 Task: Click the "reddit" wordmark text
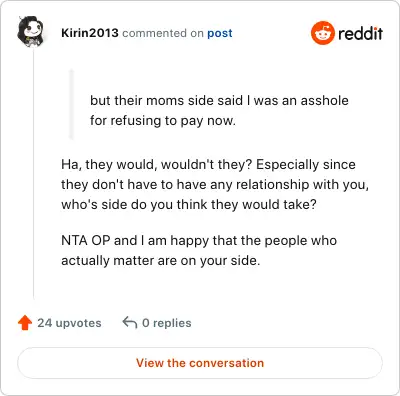click(360, 33)
